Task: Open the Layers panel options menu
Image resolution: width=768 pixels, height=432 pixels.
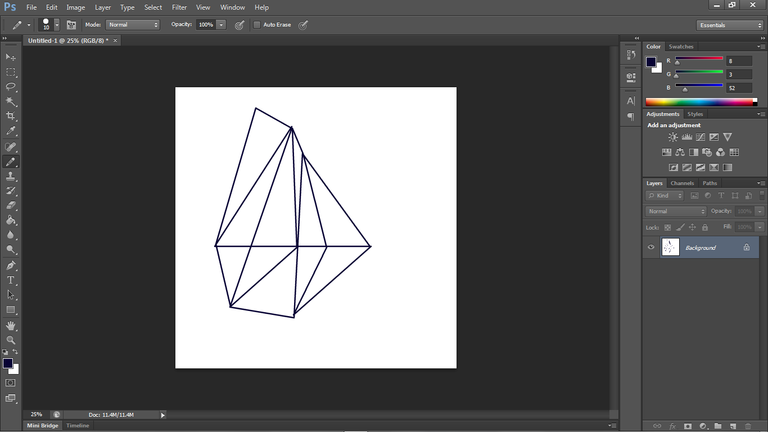Action: 761,183
